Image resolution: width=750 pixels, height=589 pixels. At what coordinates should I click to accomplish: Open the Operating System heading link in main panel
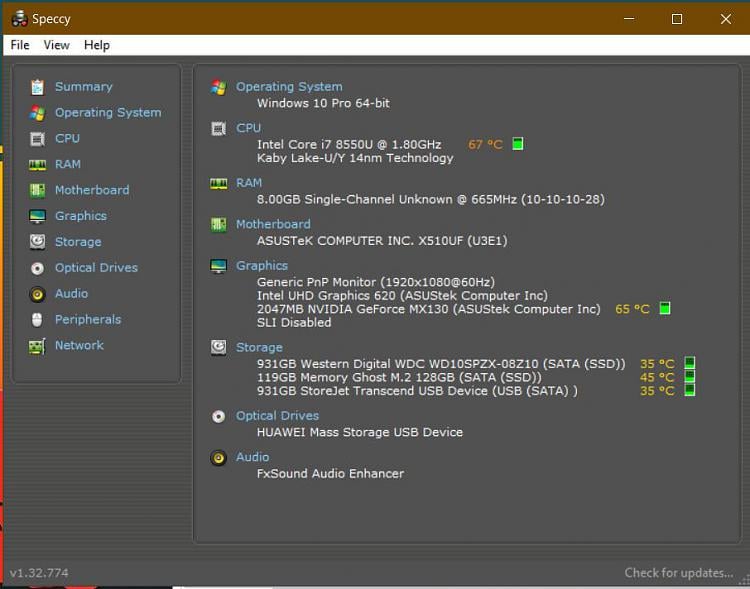point(289,87)
